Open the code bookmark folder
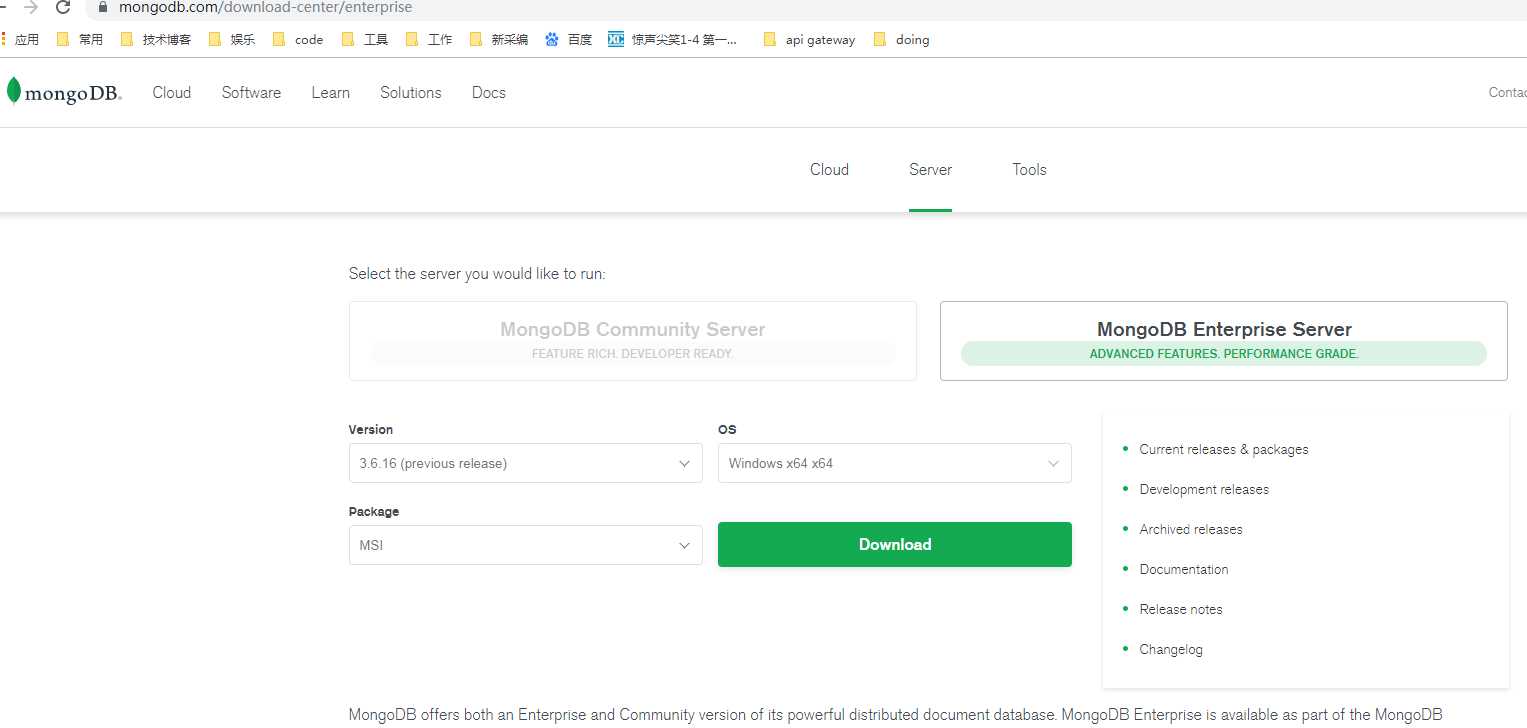Viewport: 1527px width, 728px height. (x=298, y=40)
